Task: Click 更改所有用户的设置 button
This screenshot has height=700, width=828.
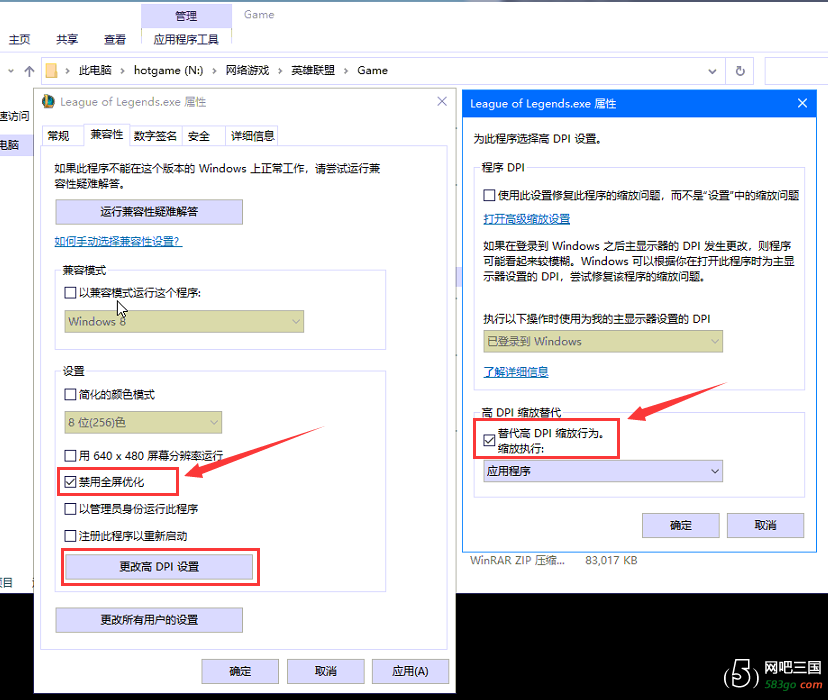Action: coord(149,620)
